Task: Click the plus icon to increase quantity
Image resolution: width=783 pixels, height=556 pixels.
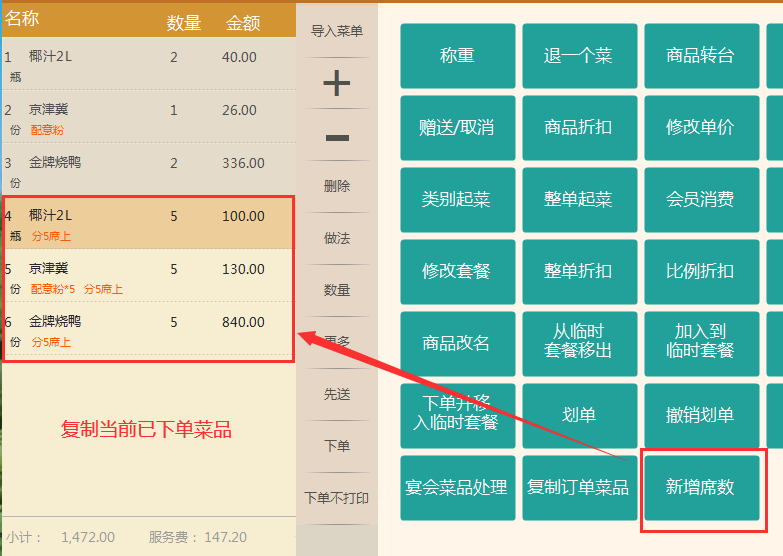Action: point(337,83)
